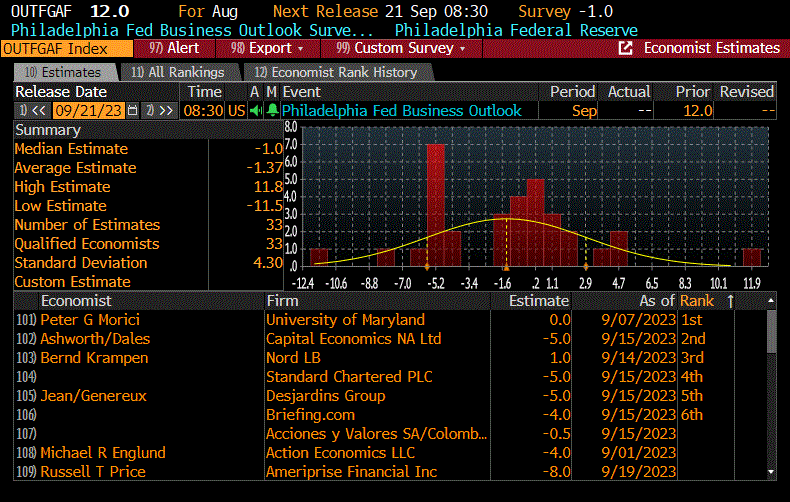Click the Prior value 12.0
Screen dimensions: 790x502
pos(698,111)
